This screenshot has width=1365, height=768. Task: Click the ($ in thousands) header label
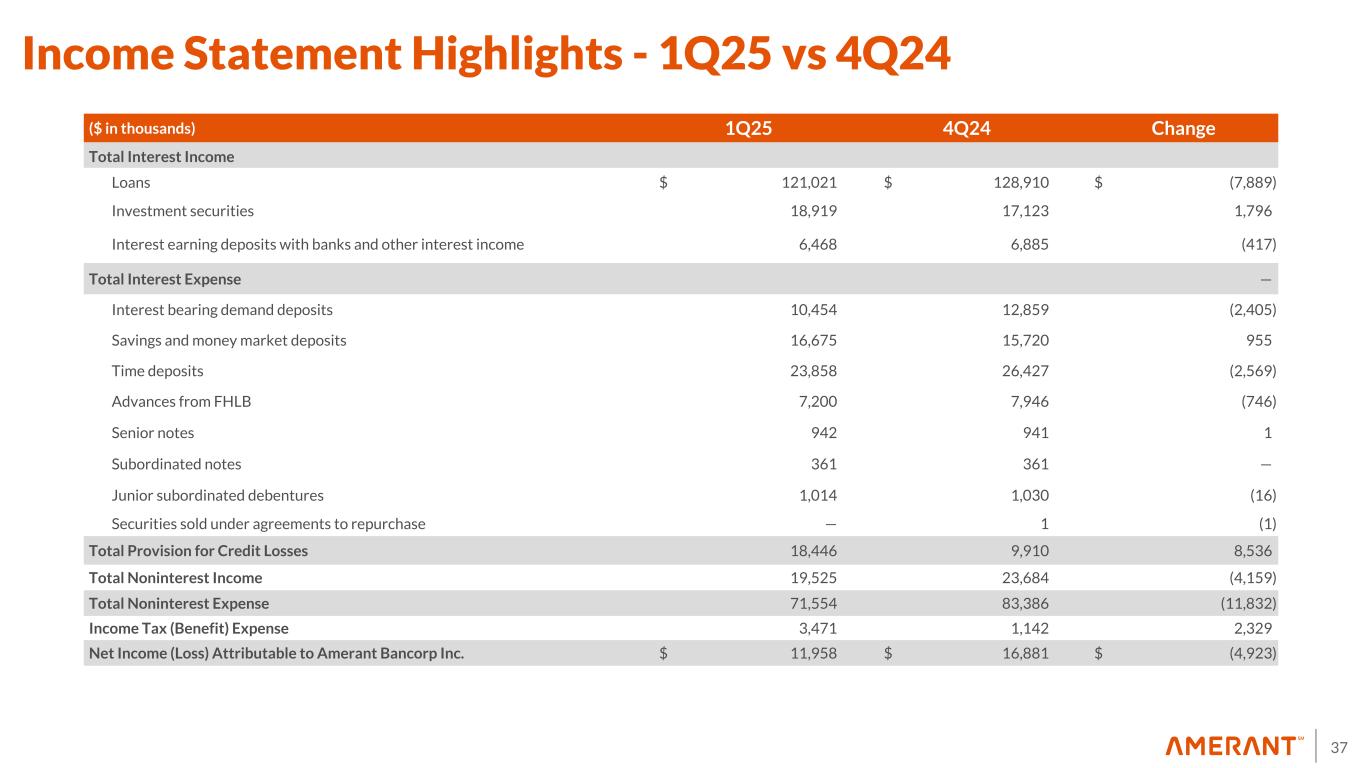pos(143,128)
